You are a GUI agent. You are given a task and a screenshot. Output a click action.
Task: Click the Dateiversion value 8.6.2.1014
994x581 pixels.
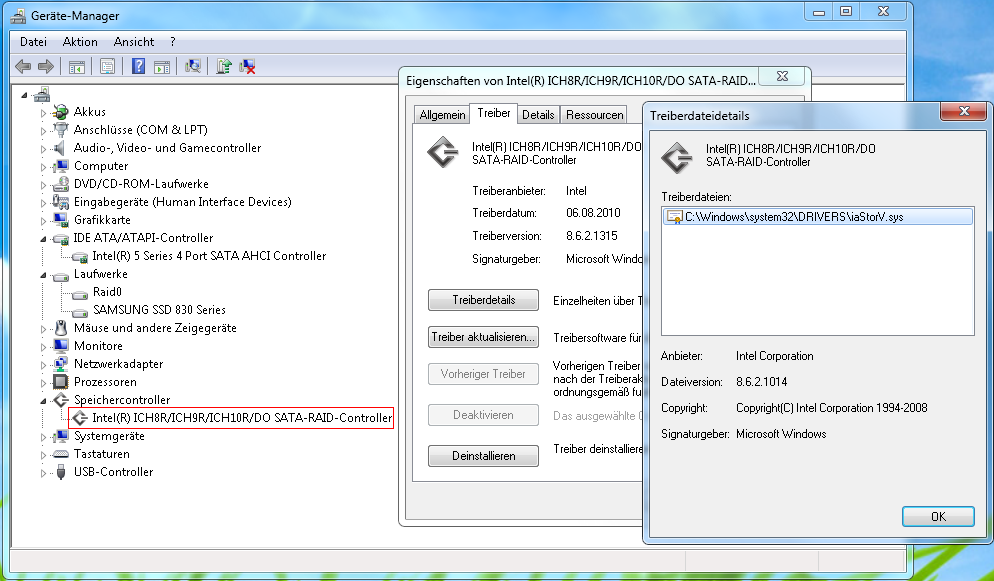coord(761,382)
